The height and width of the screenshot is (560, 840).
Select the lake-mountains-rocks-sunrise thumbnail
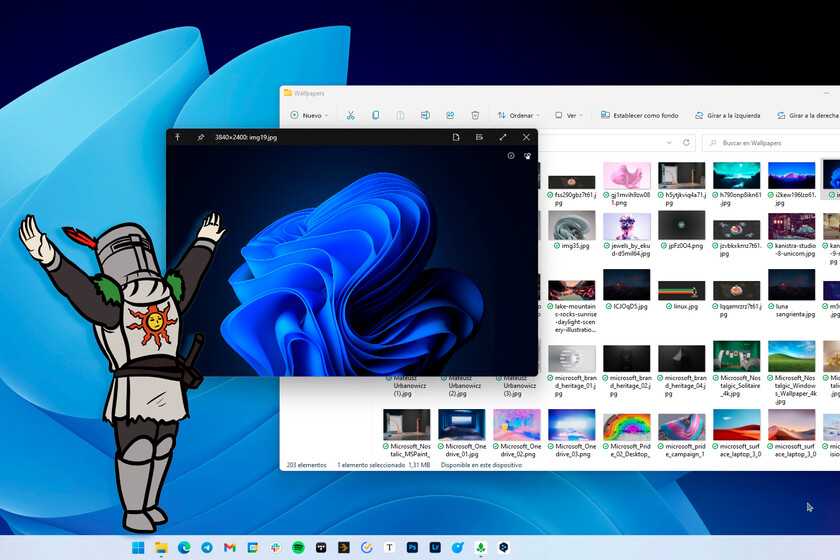click(x=572, y=290)
